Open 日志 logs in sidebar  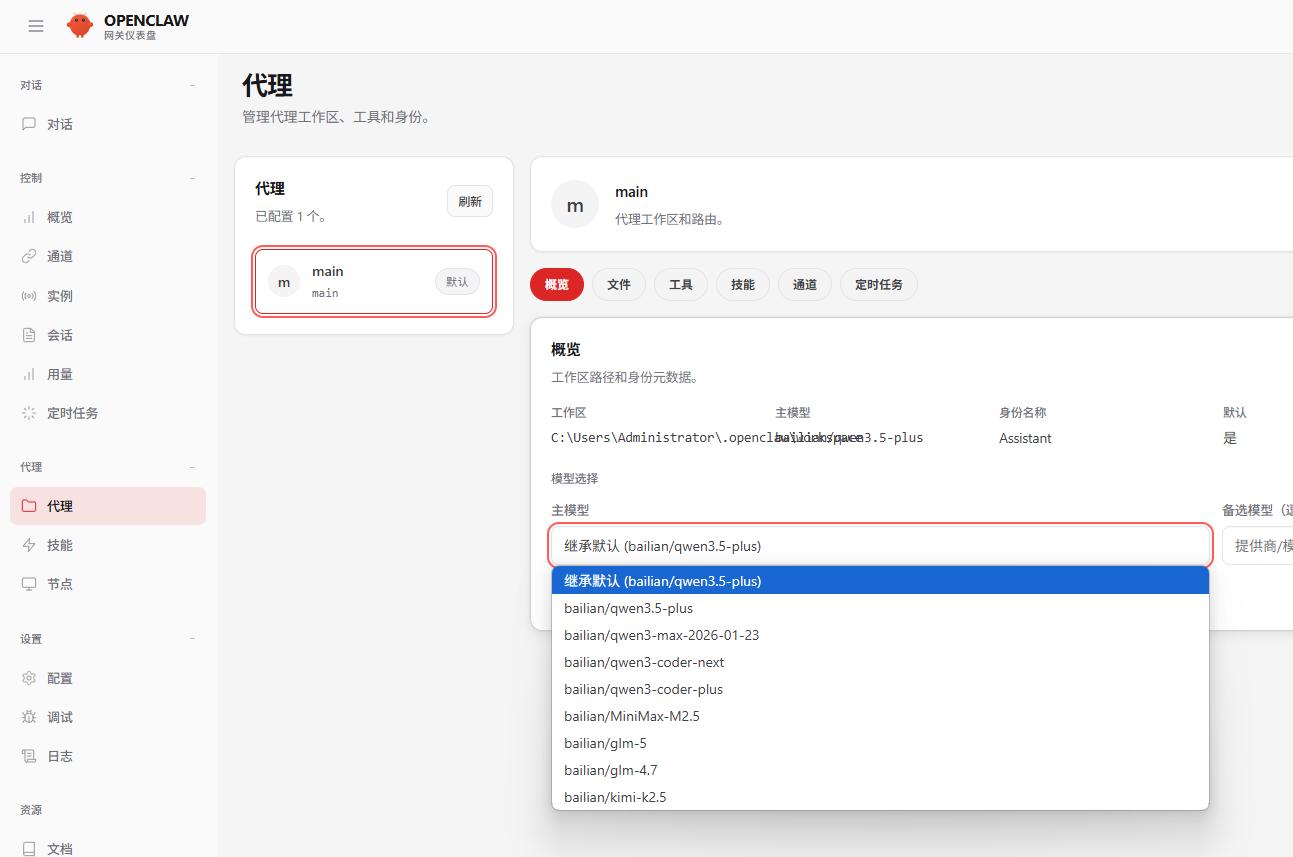tap(60, 756)
